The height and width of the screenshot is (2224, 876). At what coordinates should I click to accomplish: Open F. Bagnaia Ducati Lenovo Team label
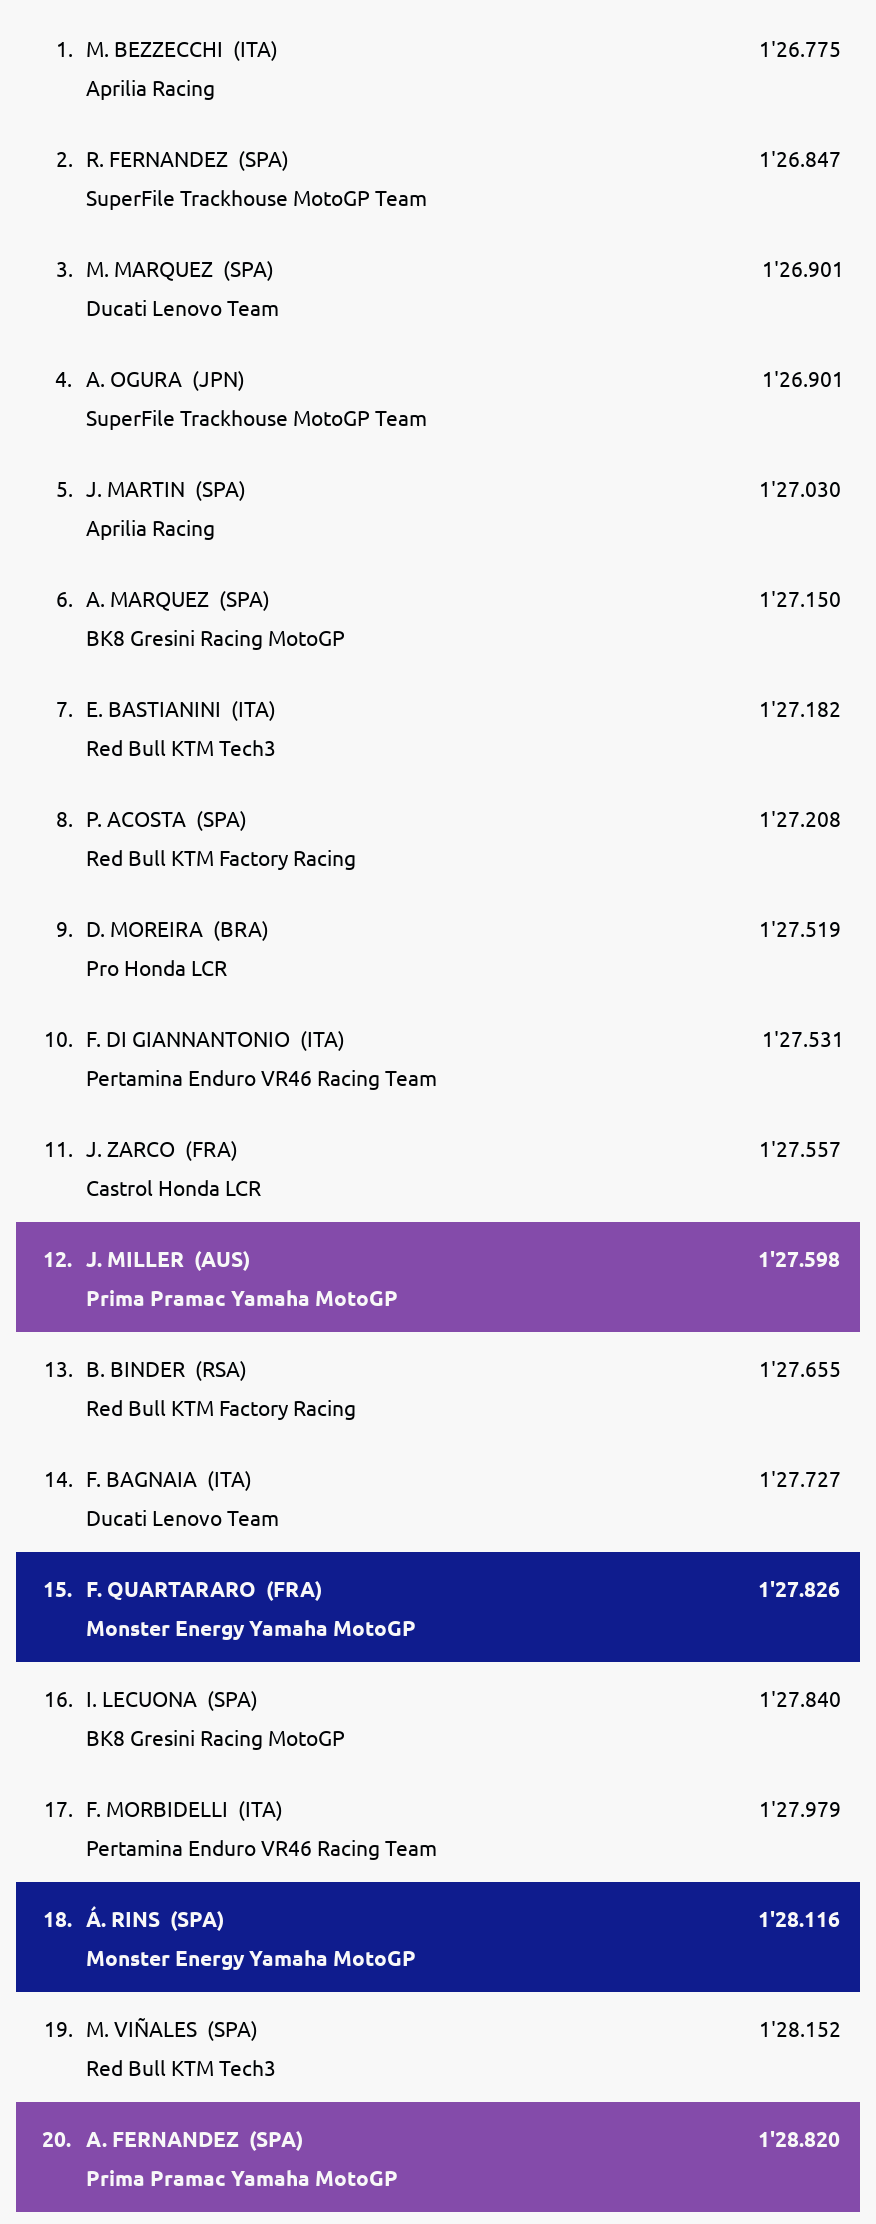click(182, 1519)
